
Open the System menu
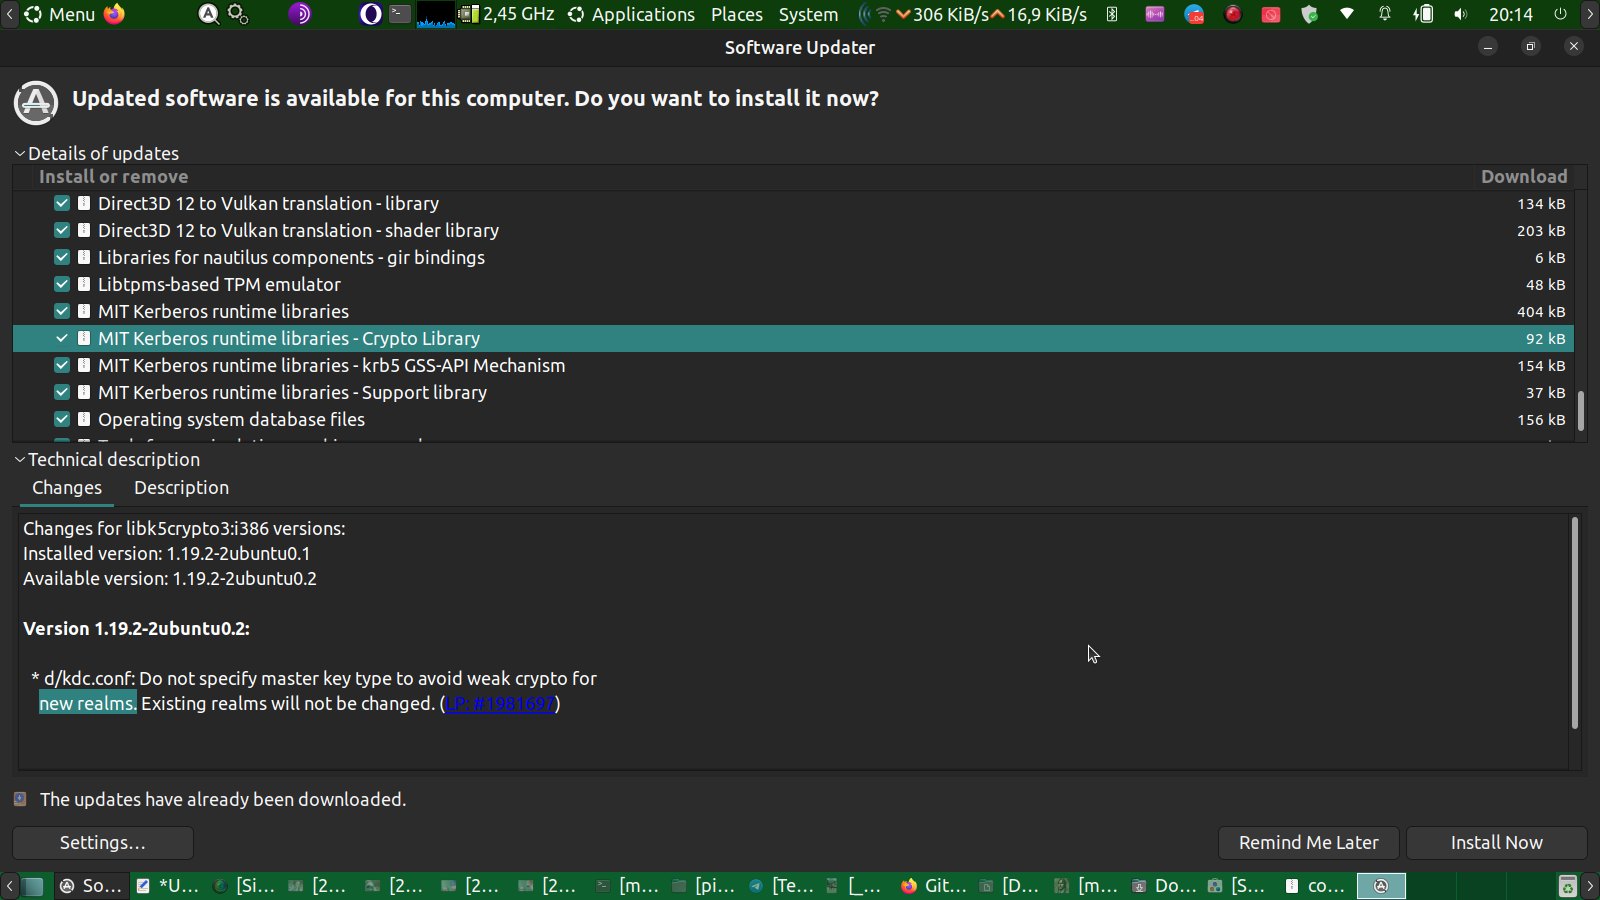809,14
